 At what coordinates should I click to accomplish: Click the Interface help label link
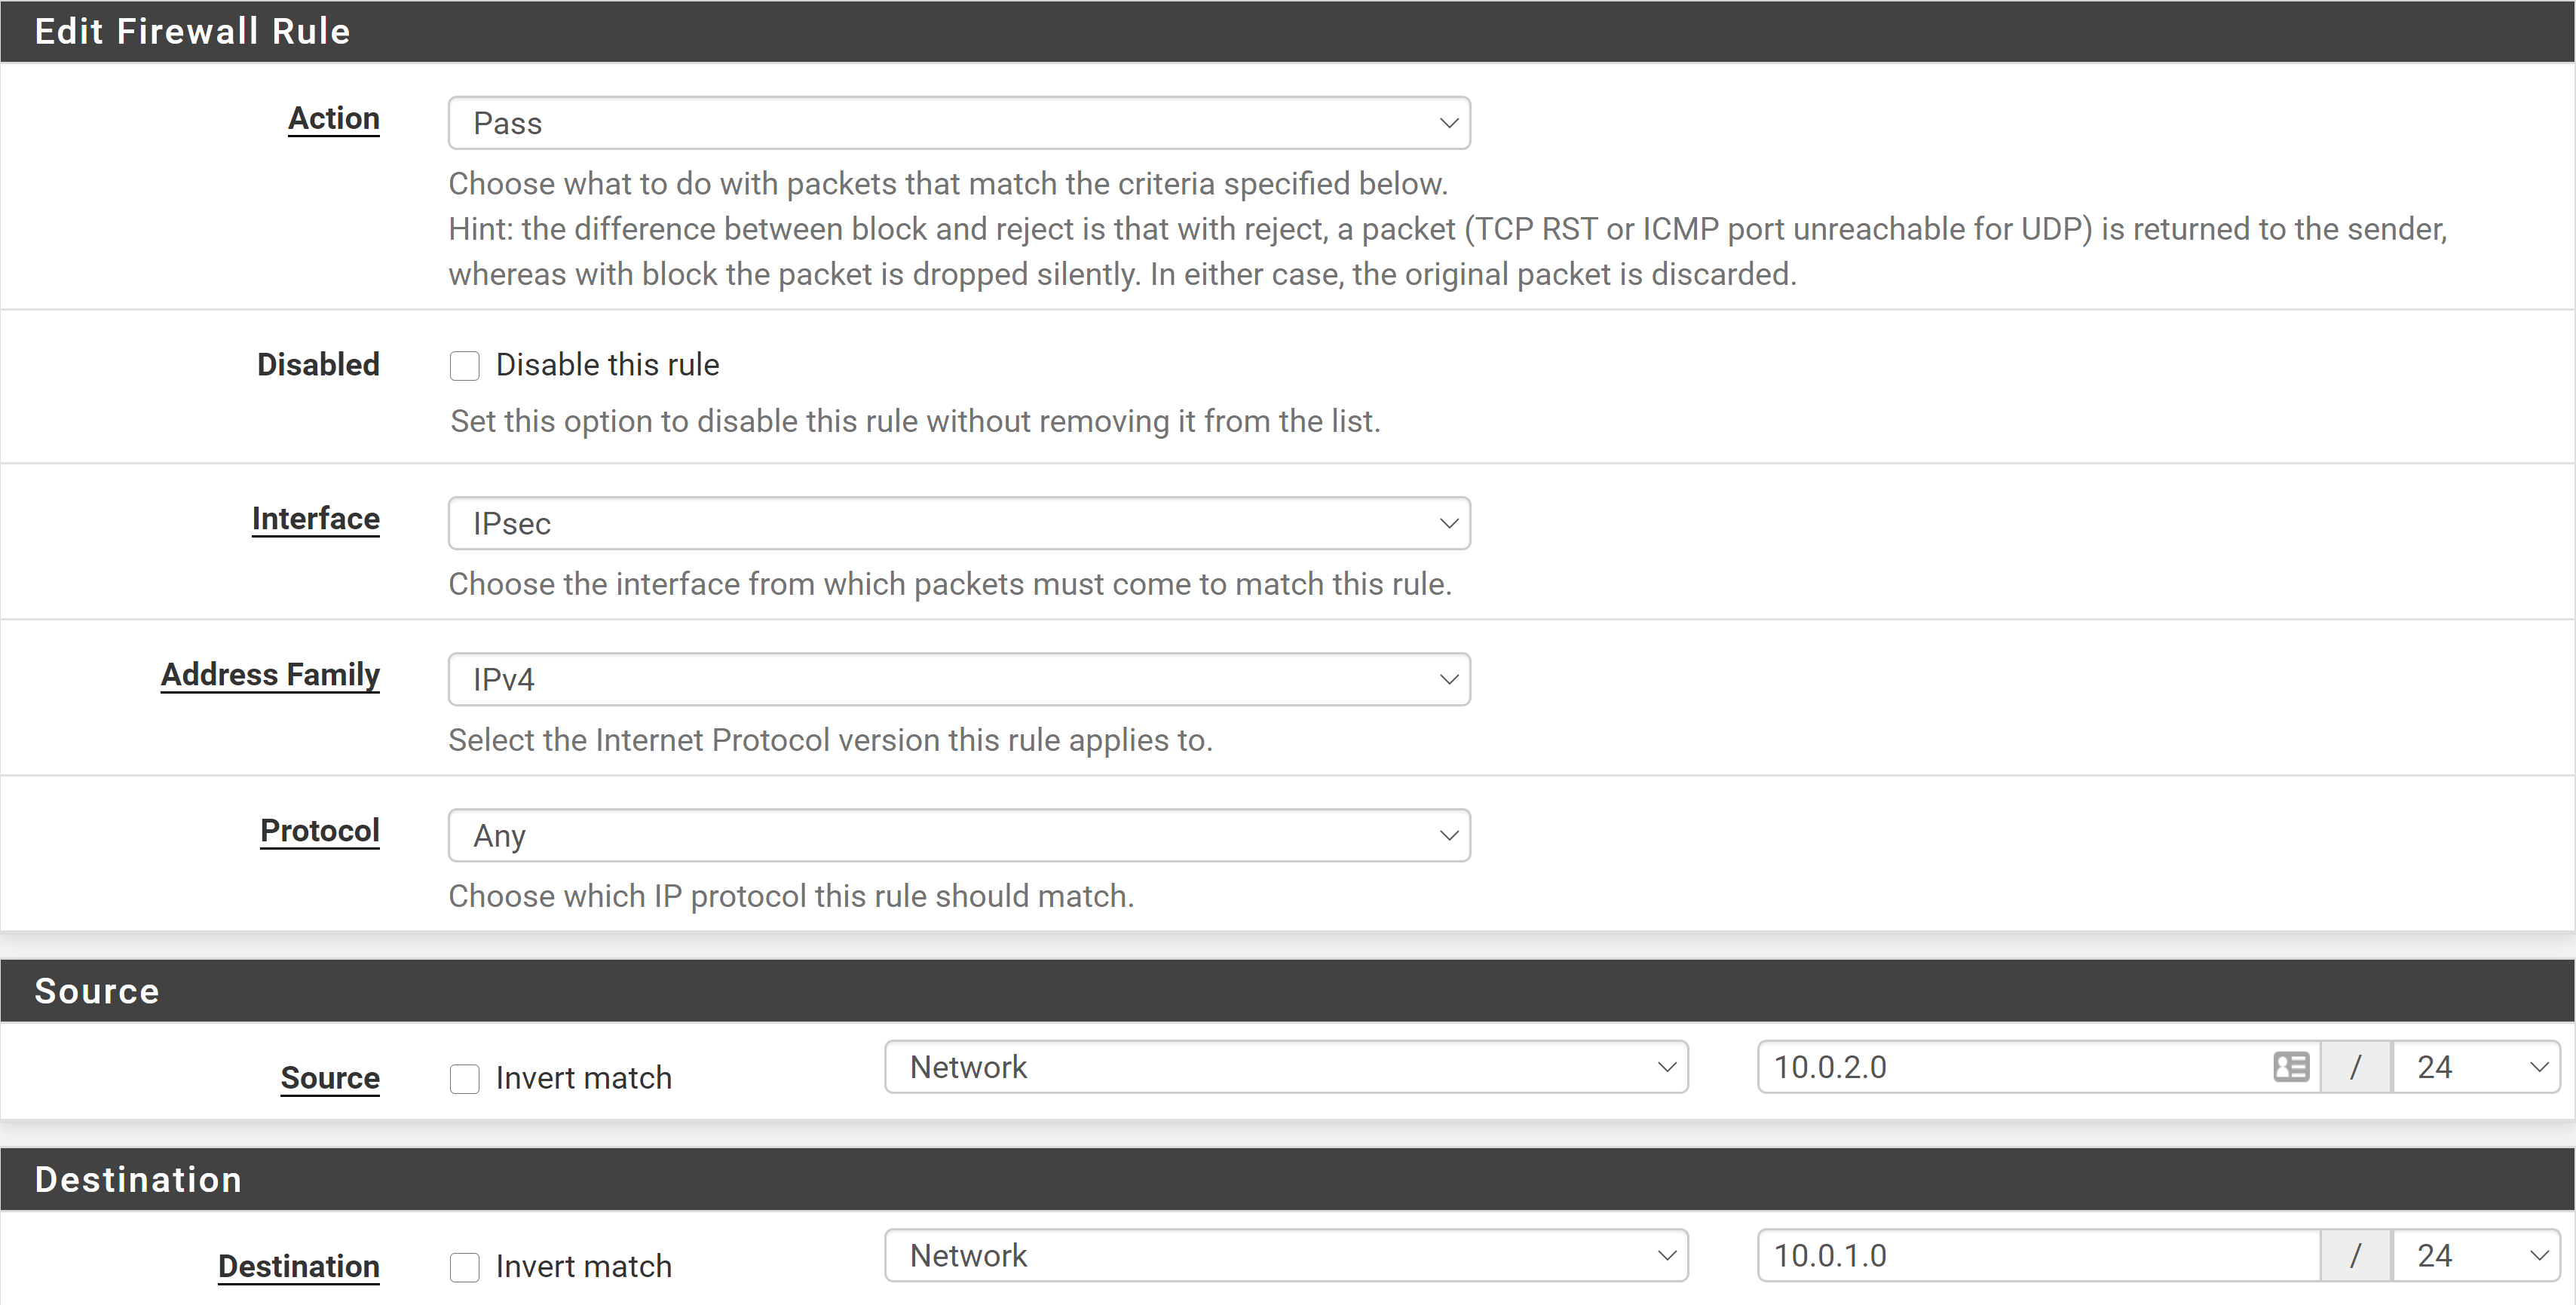click(316, 518)
